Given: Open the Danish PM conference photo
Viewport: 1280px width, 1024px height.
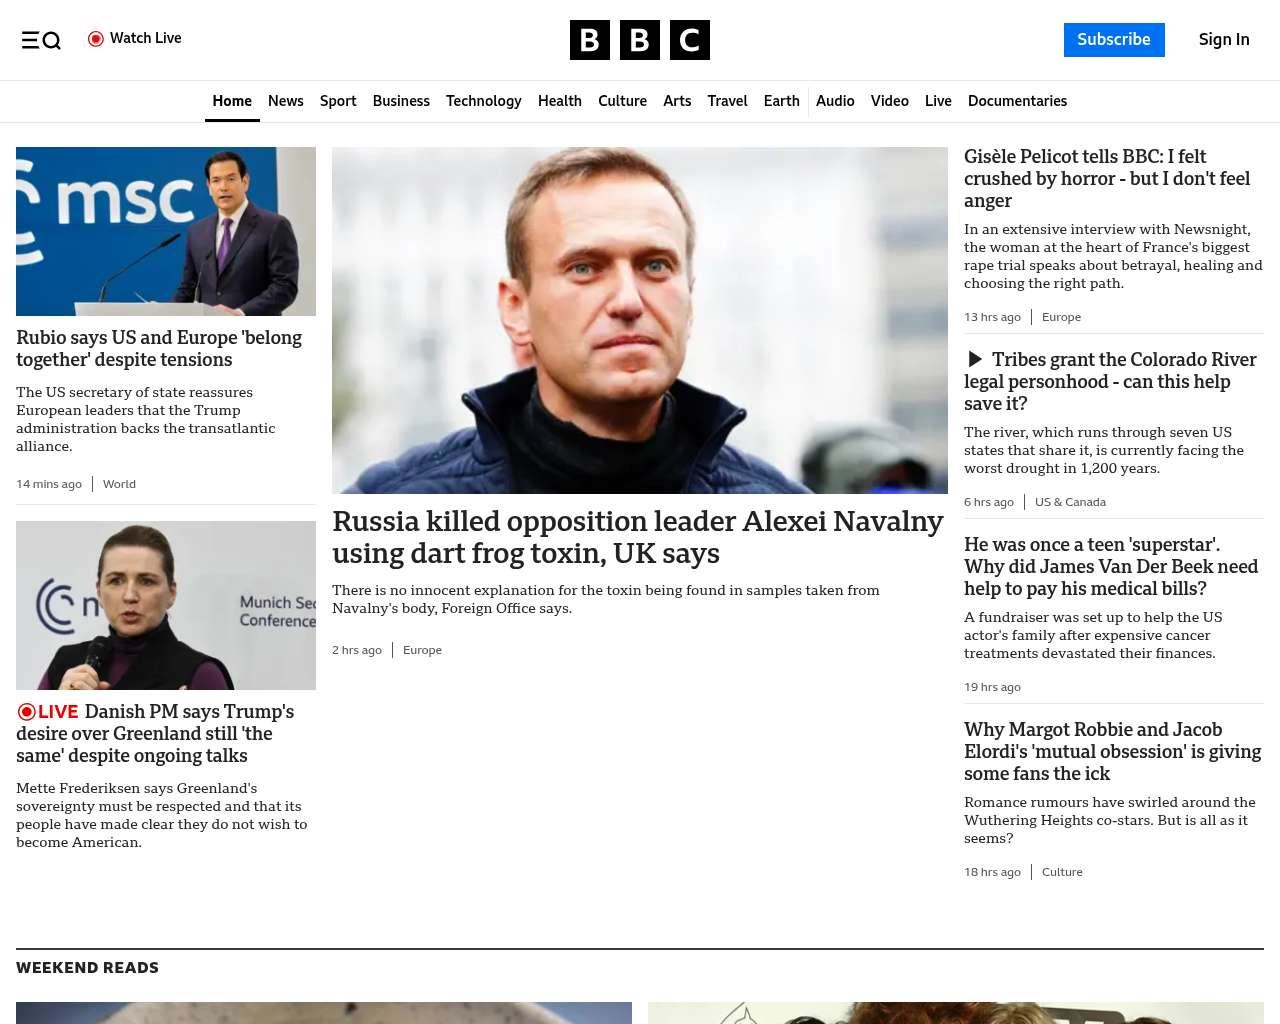Looking at the screenshot, I should [x=166, y=605].
